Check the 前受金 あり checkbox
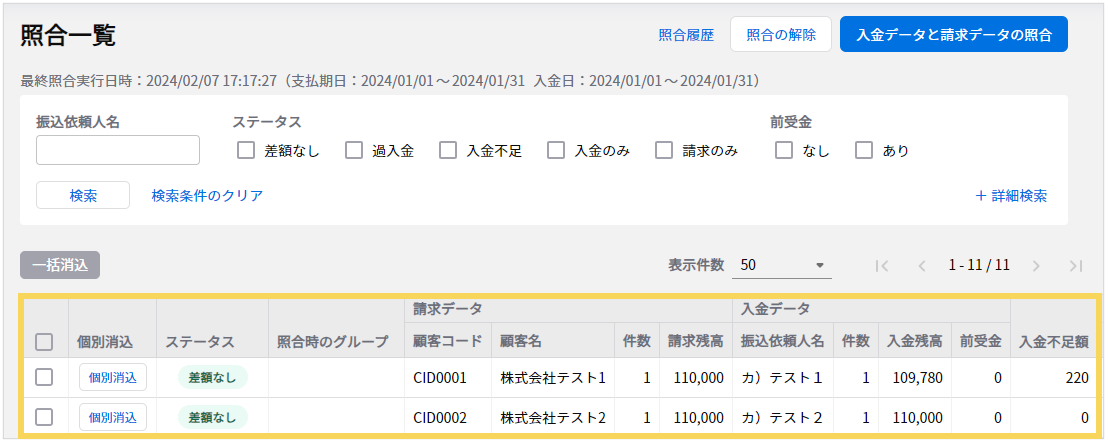Viewport: 1108px width, 442px height. click(x=864, y=151)
